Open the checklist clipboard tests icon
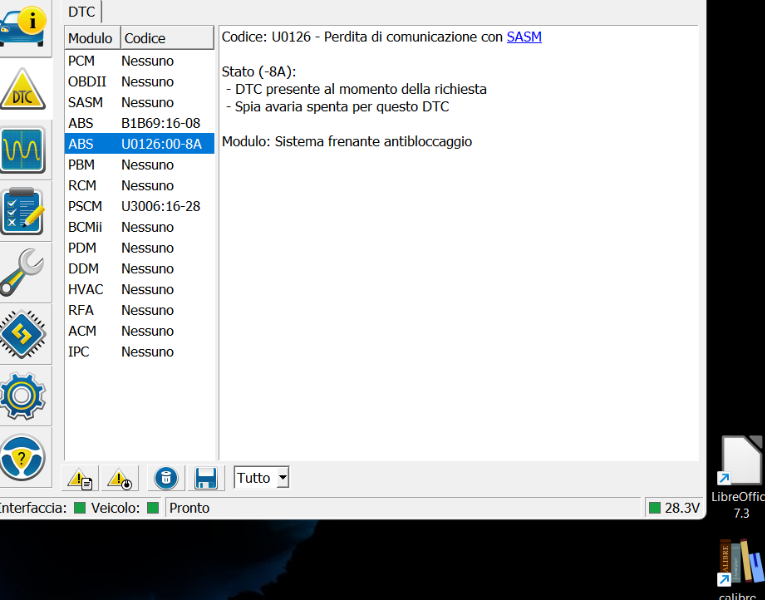Viewport: 765px width, 600px height. coord(22,211)
